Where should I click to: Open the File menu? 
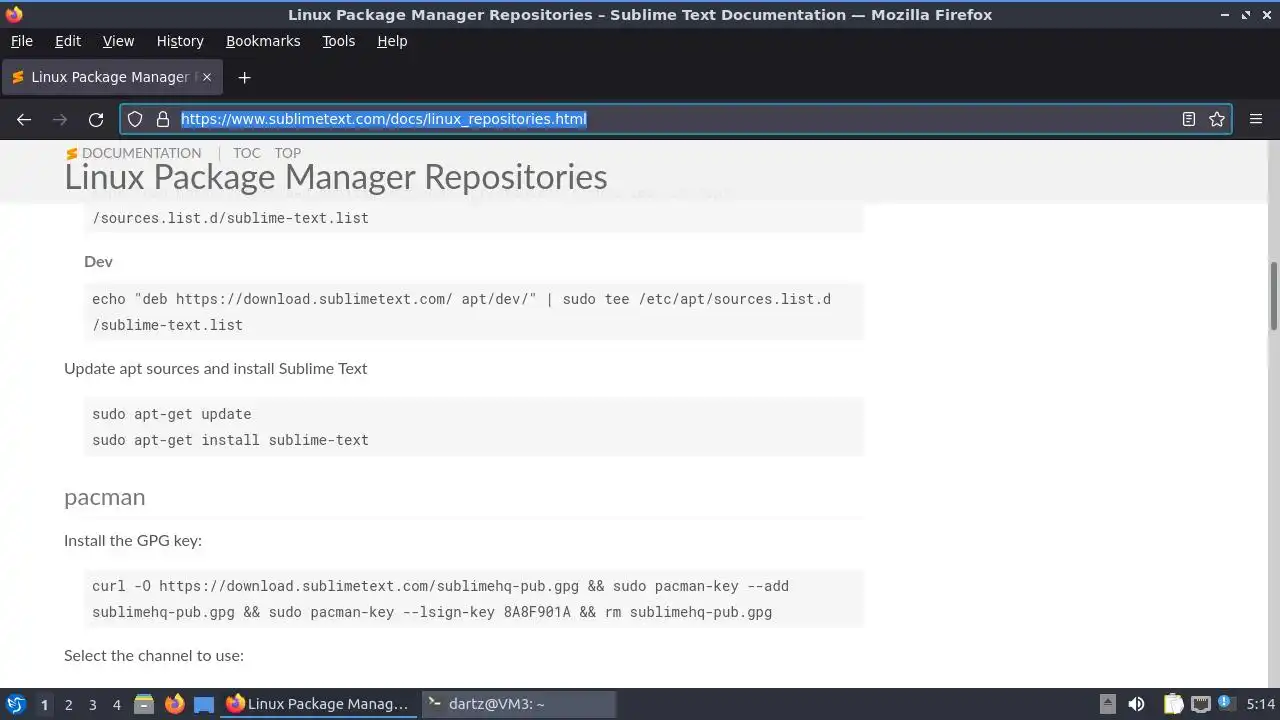pyautogui.click(x=22, y=41)
